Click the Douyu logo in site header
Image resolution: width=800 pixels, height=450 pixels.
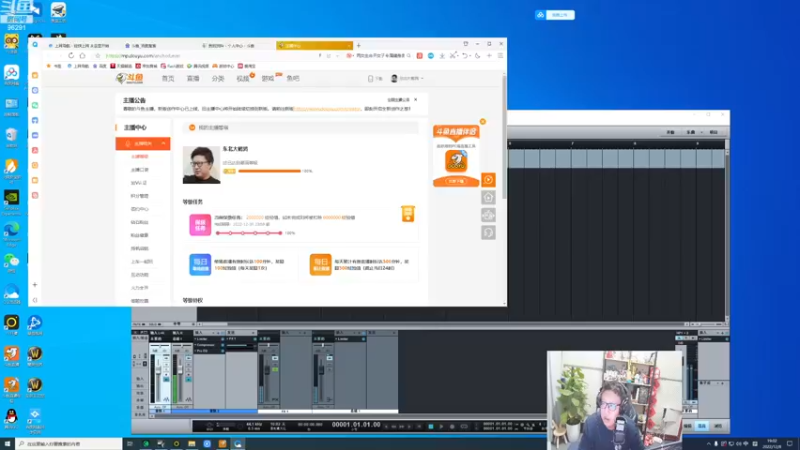point(130,79)
